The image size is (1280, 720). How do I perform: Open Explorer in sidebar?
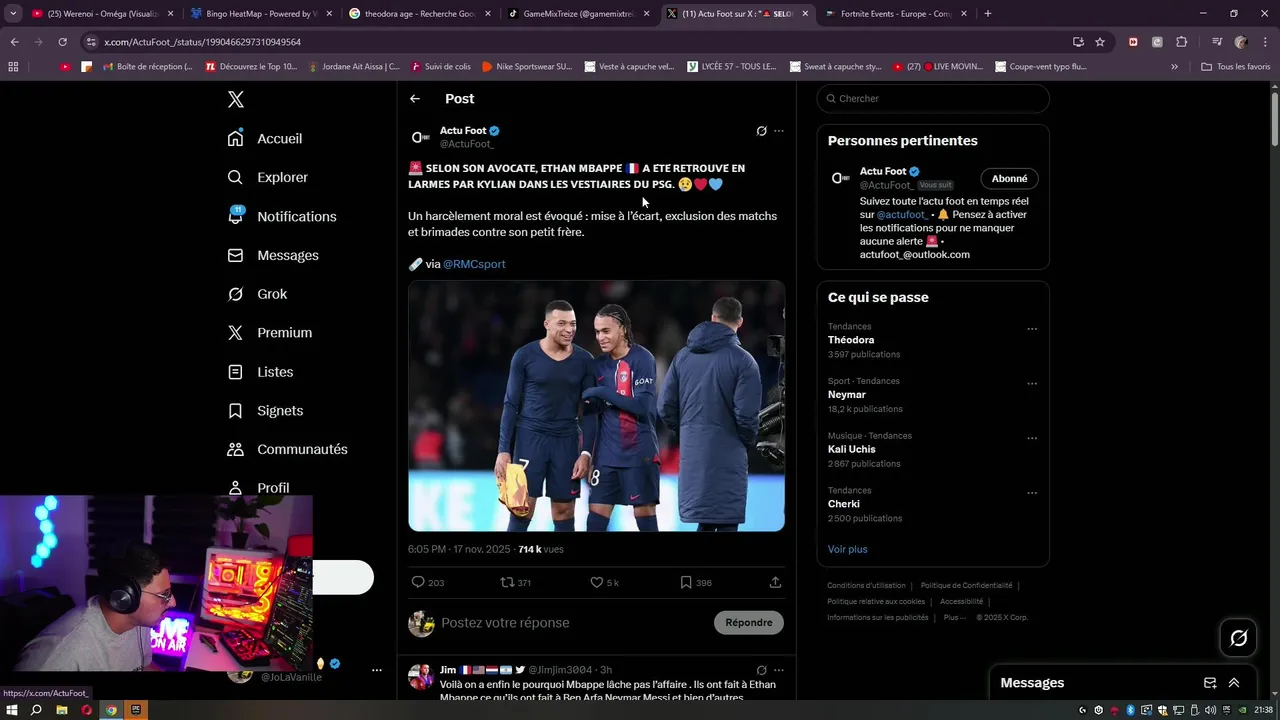tap(268, 177)
